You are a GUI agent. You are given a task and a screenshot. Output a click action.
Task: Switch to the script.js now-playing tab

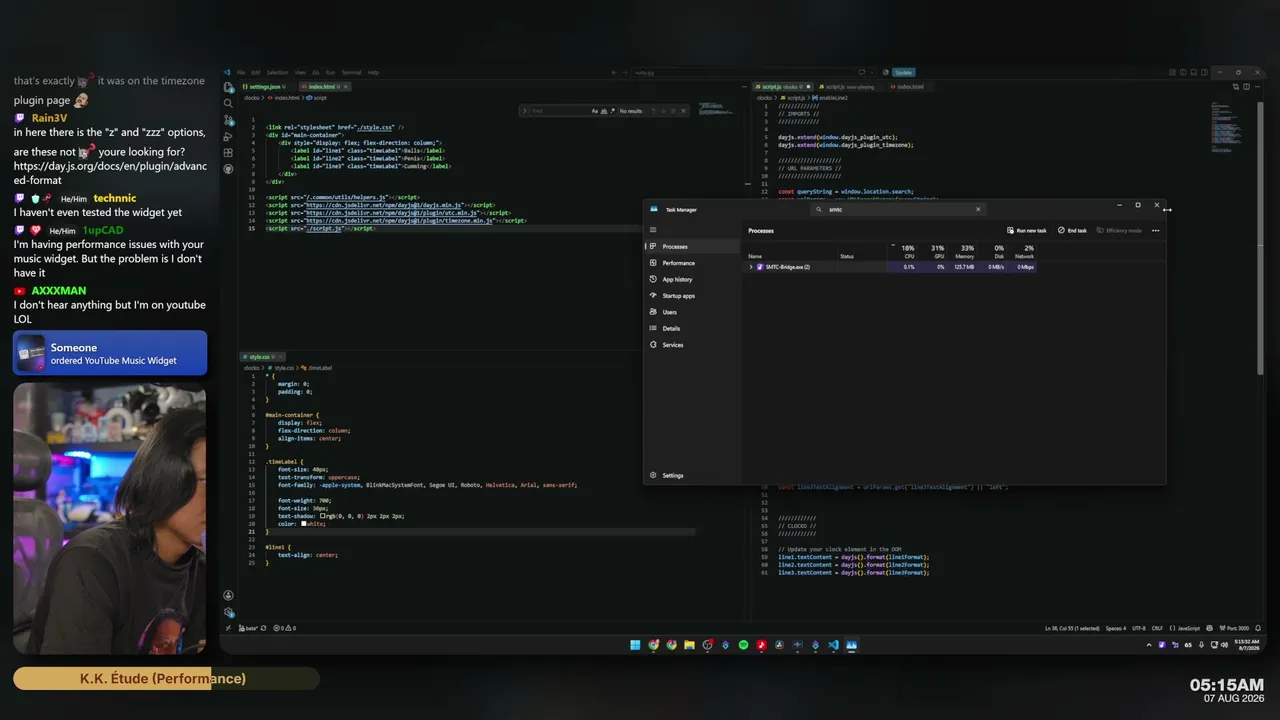coord(849,87)
